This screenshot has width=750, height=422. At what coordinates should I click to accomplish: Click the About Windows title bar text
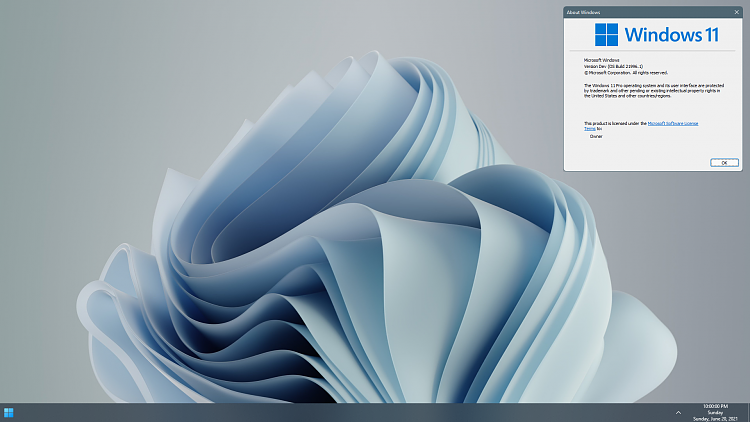pyautogui.click(x=583, y=12)
